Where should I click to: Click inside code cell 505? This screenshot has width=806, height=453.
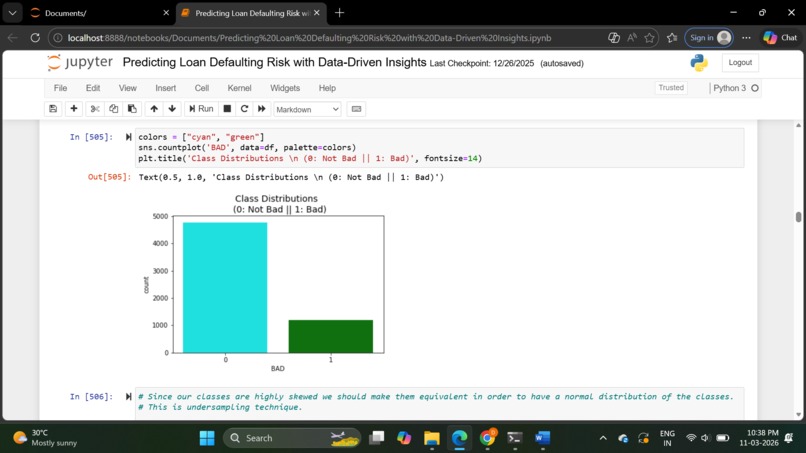(439, 148)
